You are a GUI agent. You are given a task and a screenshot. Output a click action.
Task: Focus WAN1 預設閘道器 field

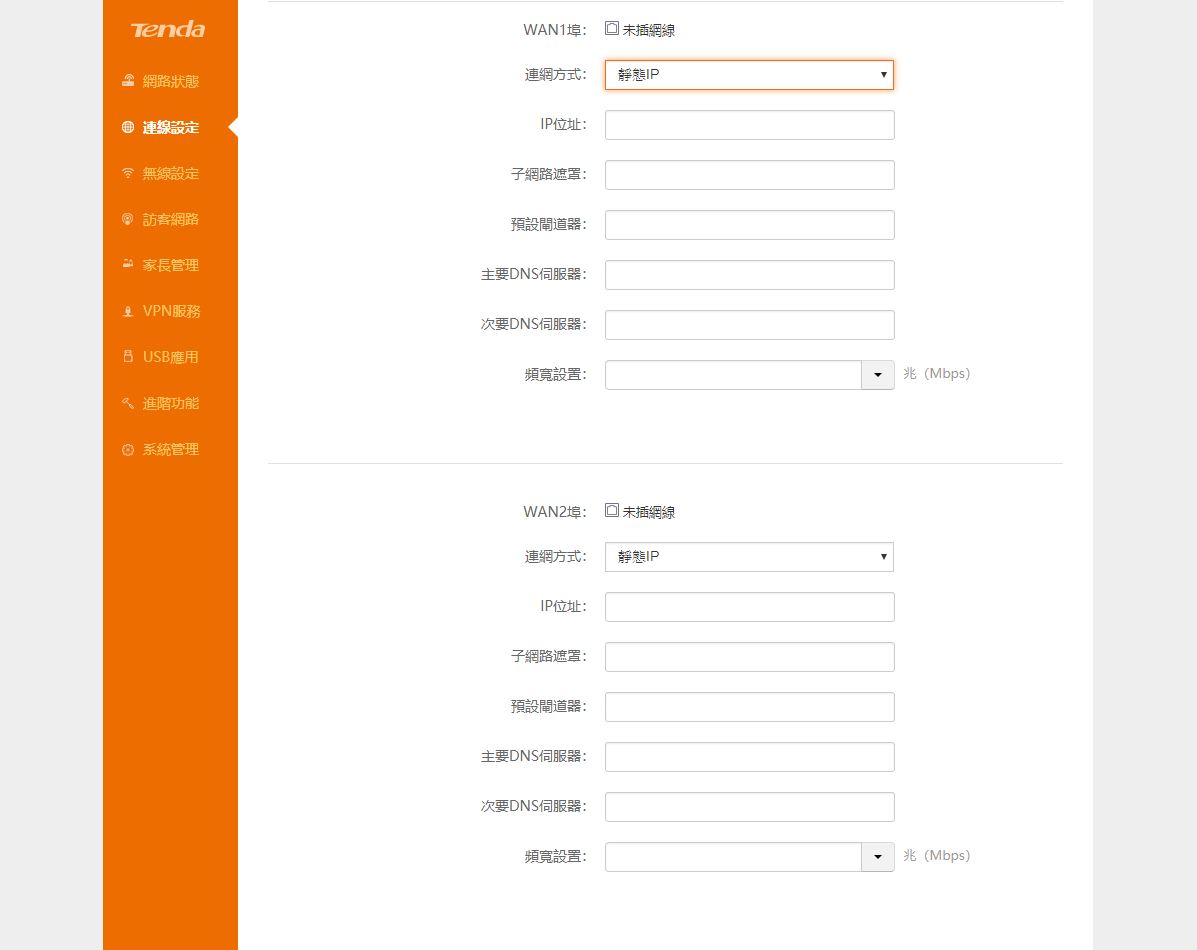click(x=750, y=225)
